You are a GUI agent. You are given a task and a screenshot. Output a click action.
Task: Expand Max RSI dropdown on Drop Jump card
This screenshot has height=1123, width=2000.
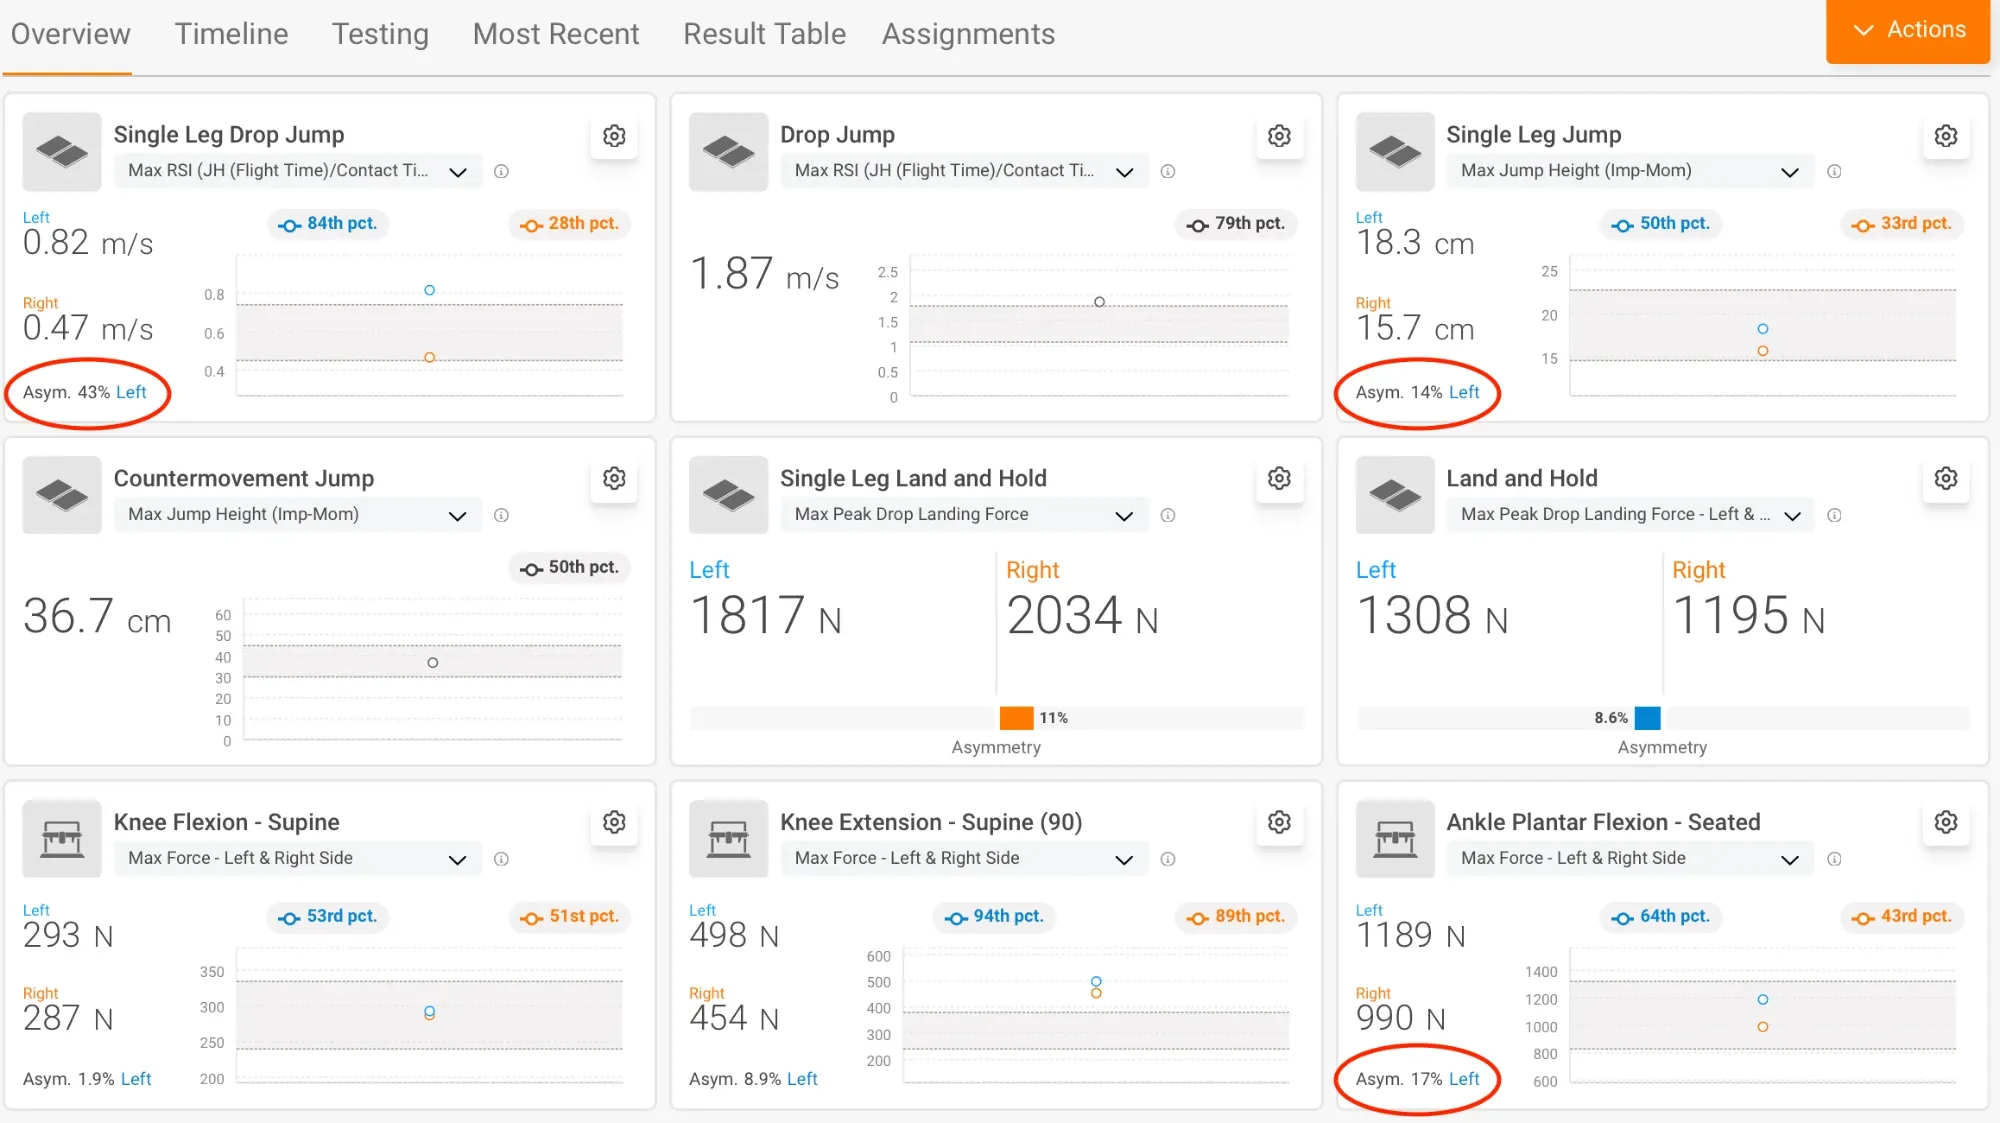pyautogui.click(x=964, y=171)
